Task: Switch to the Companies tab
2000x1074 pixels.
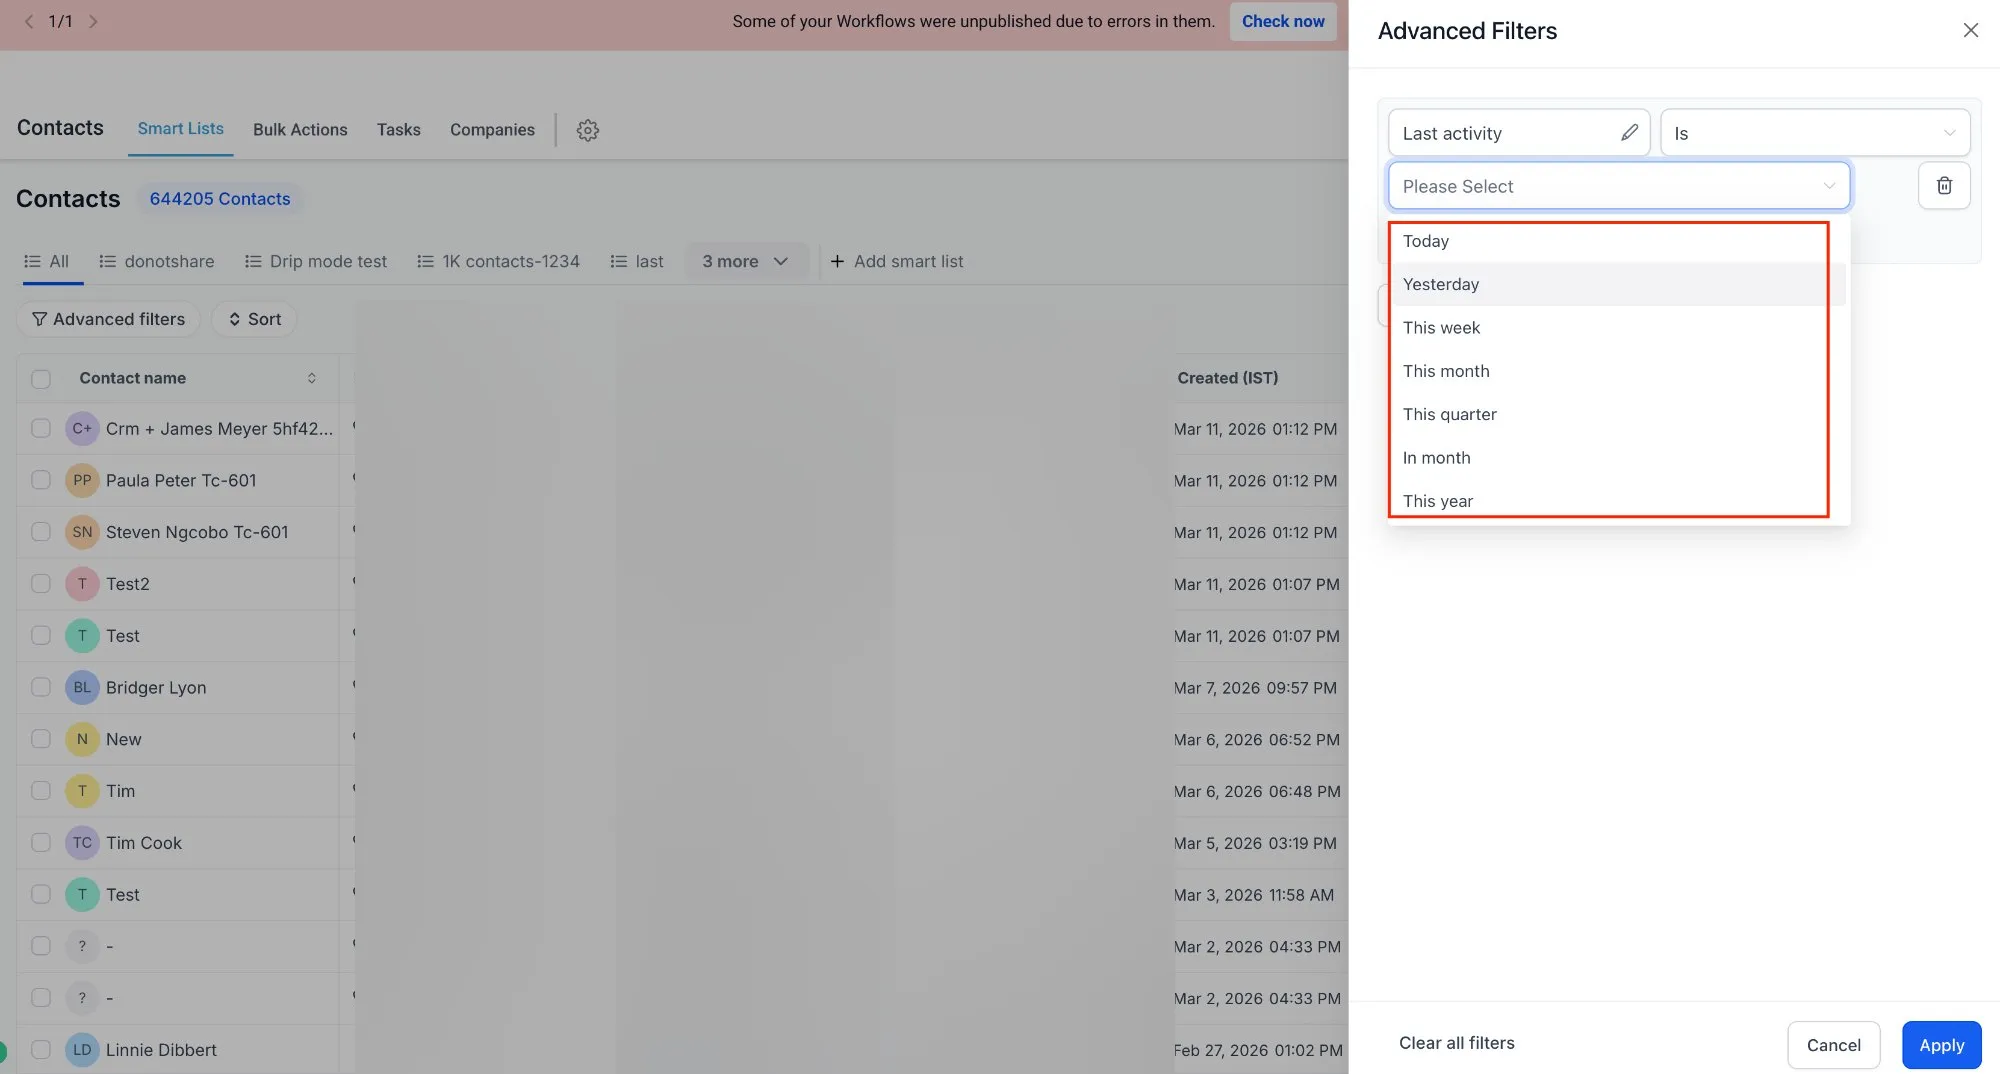Action: (492, 129)
